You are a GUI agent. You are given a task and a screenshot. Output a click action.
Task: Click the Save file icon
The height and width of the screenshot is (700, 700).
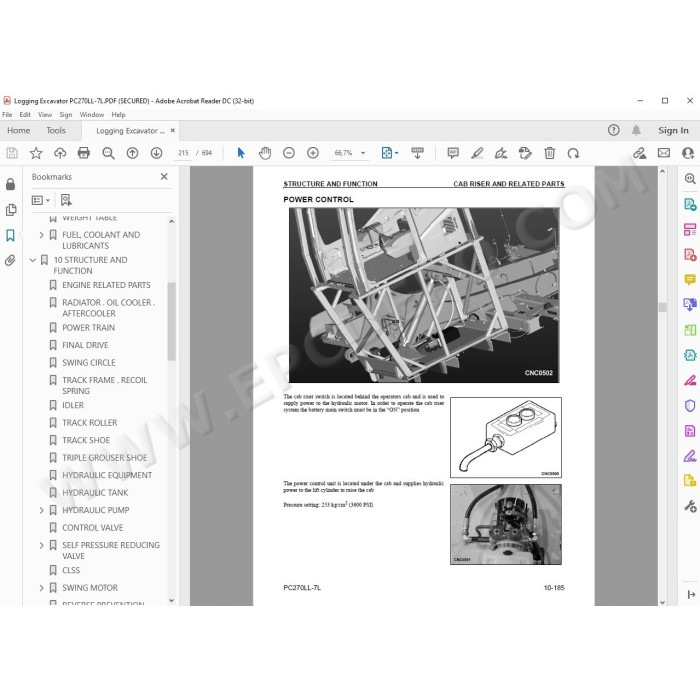[12, 153]
